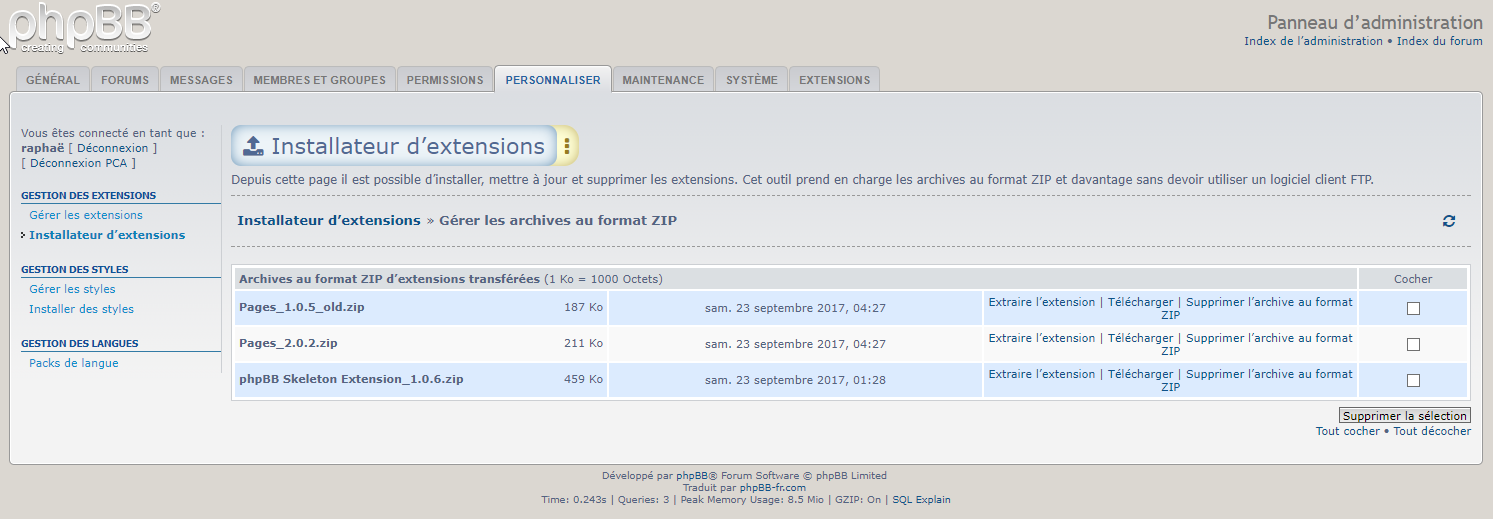Viewport: 1493px width, 519px height.
Task: Tick the checkbox for Pages_2.0.2.zip
Action: [x=1413, y=345]
